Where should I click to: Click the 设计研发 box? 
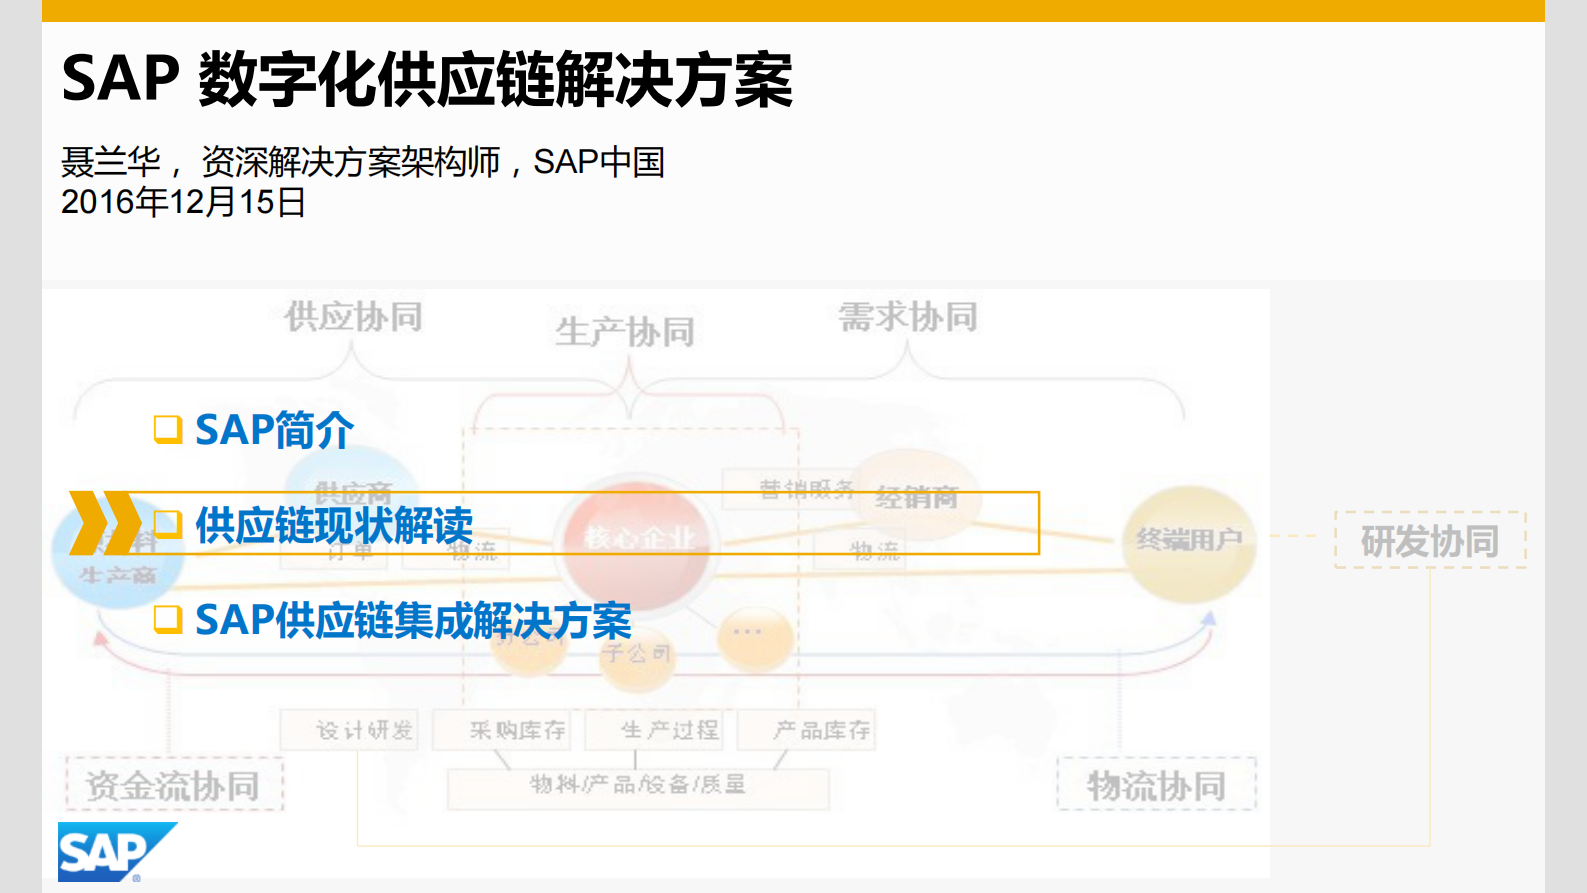(x=349, y=730)
